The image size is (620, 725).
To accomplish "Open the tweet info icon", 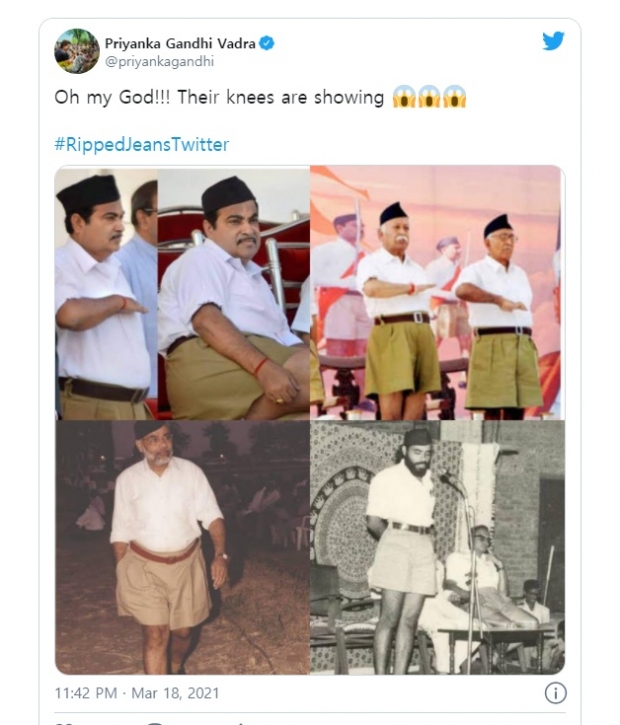I will pos(555,692).
